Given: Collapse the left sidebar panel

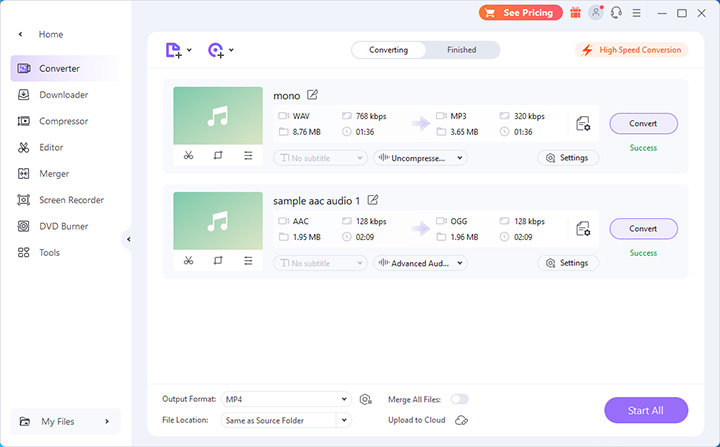Looking at the screenshot, I should pos(128,239).
